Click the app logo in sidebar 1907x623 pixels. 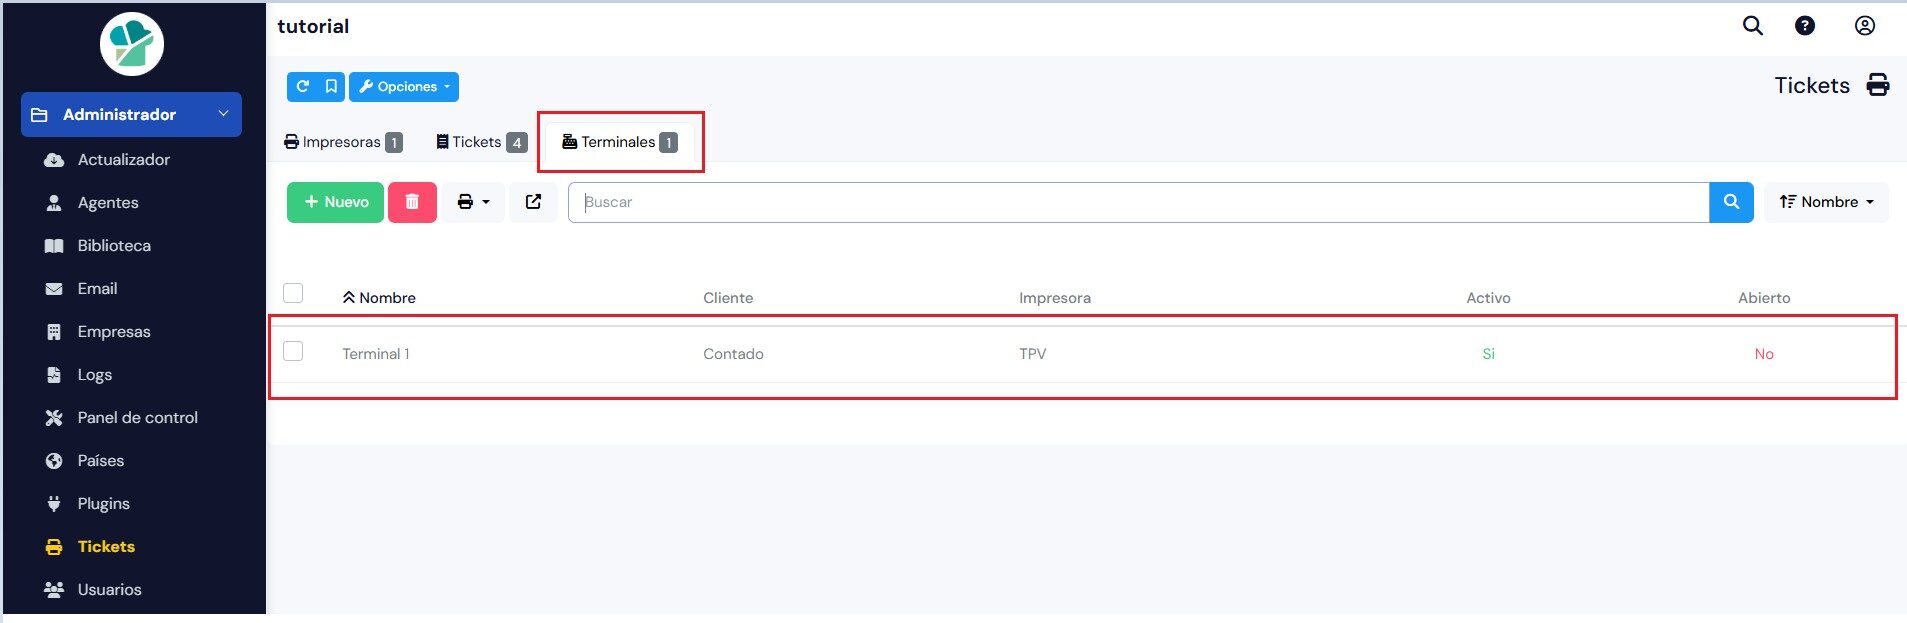(132, 44)
